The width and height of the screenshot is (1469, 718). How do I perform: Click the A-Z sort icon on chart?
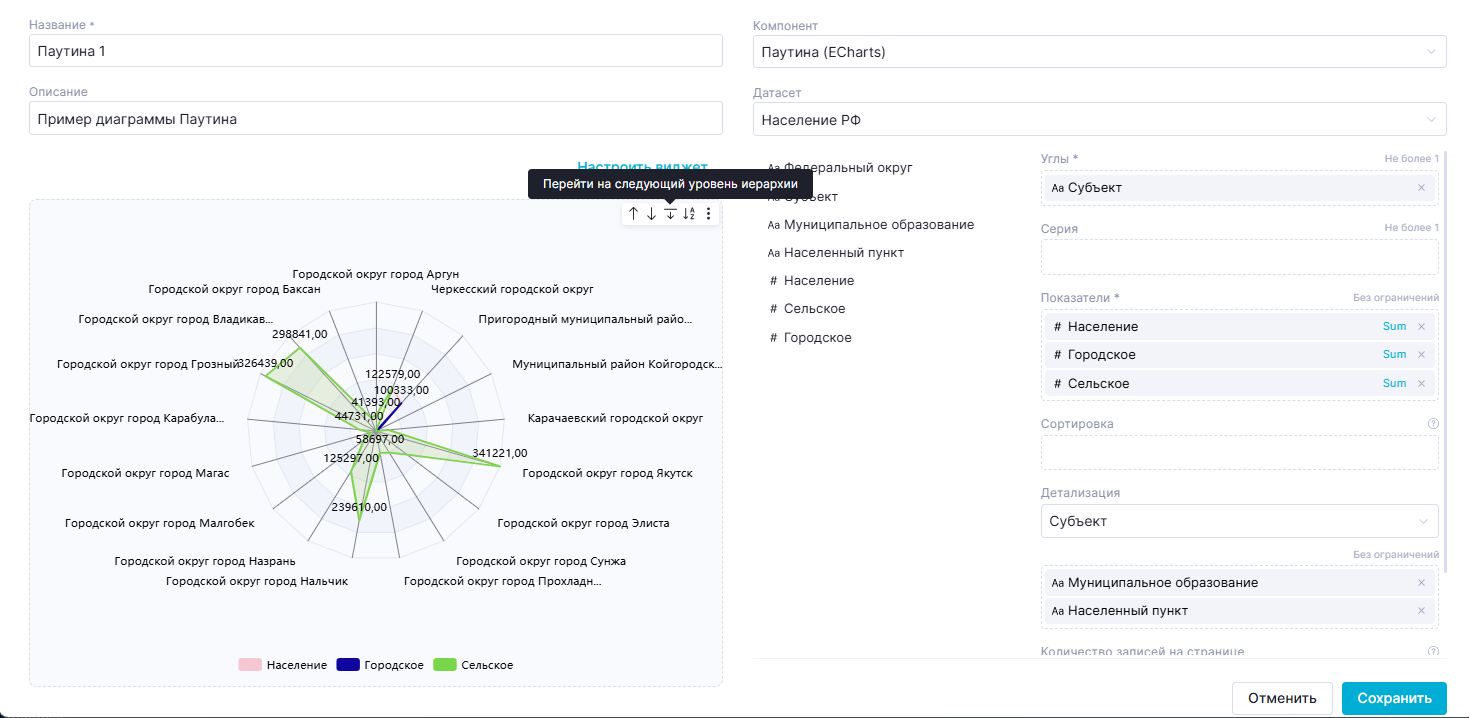689,214
